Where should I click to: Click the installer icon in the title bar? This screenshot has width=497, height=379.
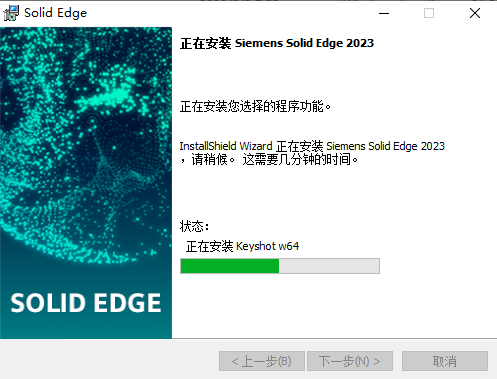click(x=11, y=13)
